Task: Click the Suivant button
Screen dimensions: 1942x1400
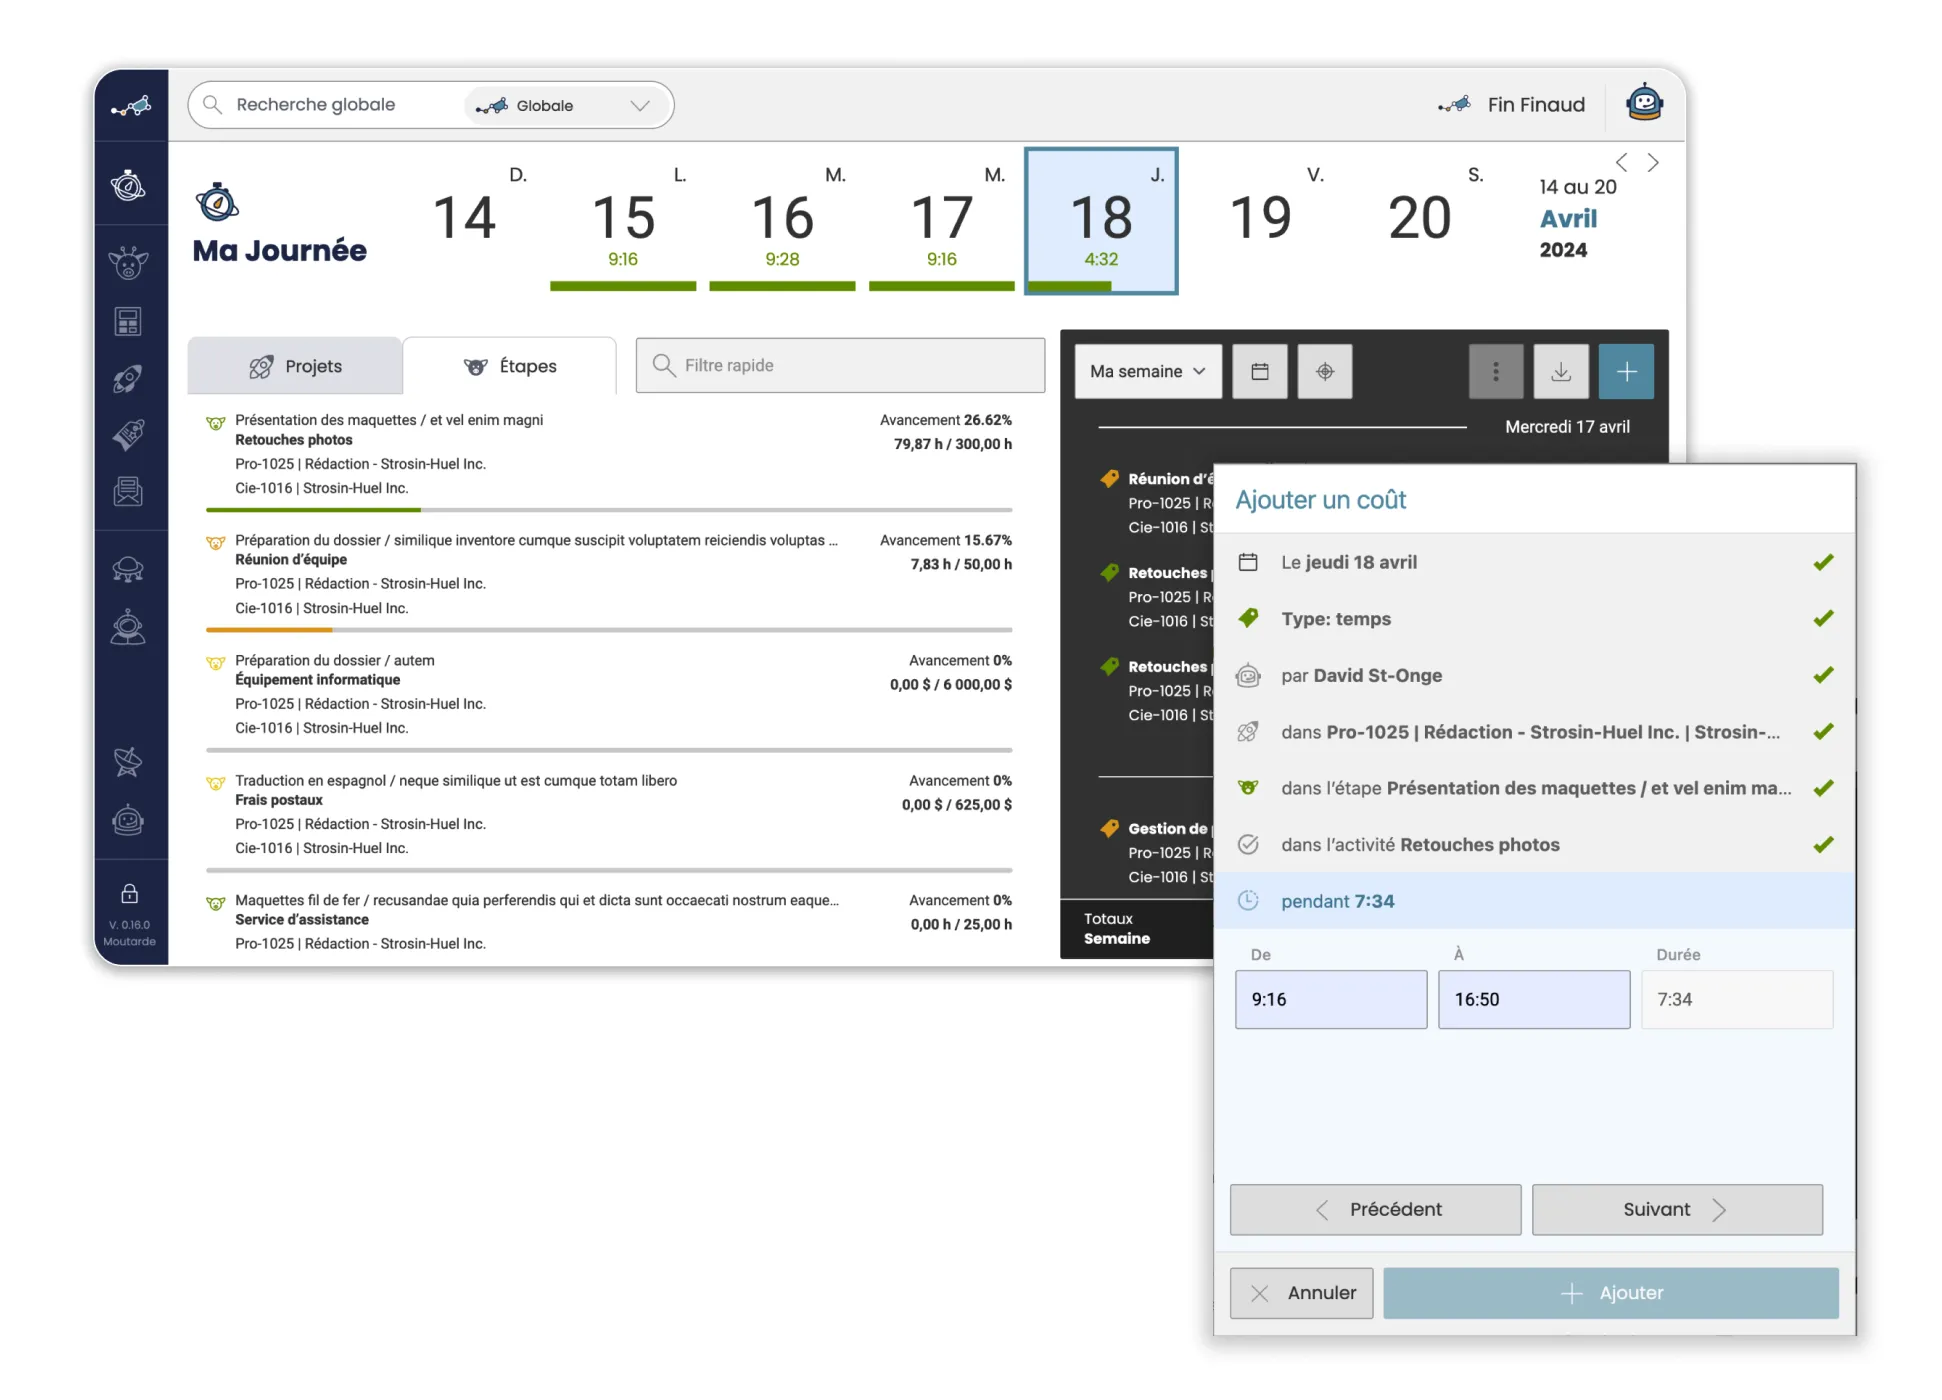Action: [x=1677, y=1209]
